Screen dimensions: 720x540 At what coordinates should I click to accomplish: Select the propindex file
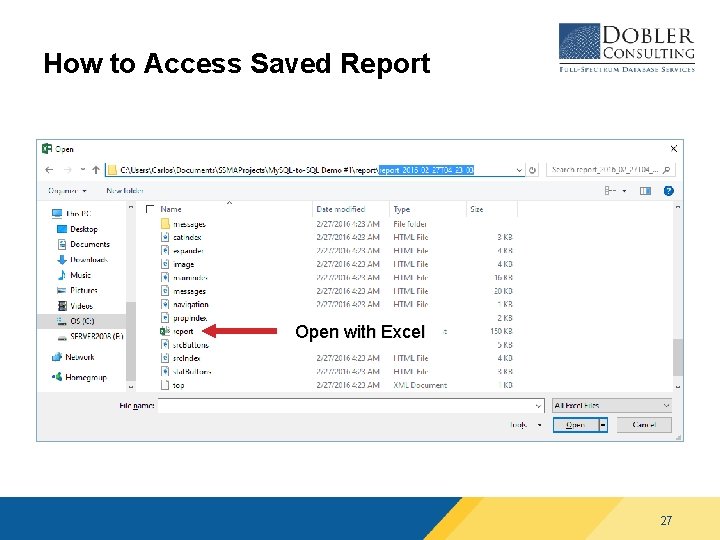pyautogui.click(x=190, y=318)
